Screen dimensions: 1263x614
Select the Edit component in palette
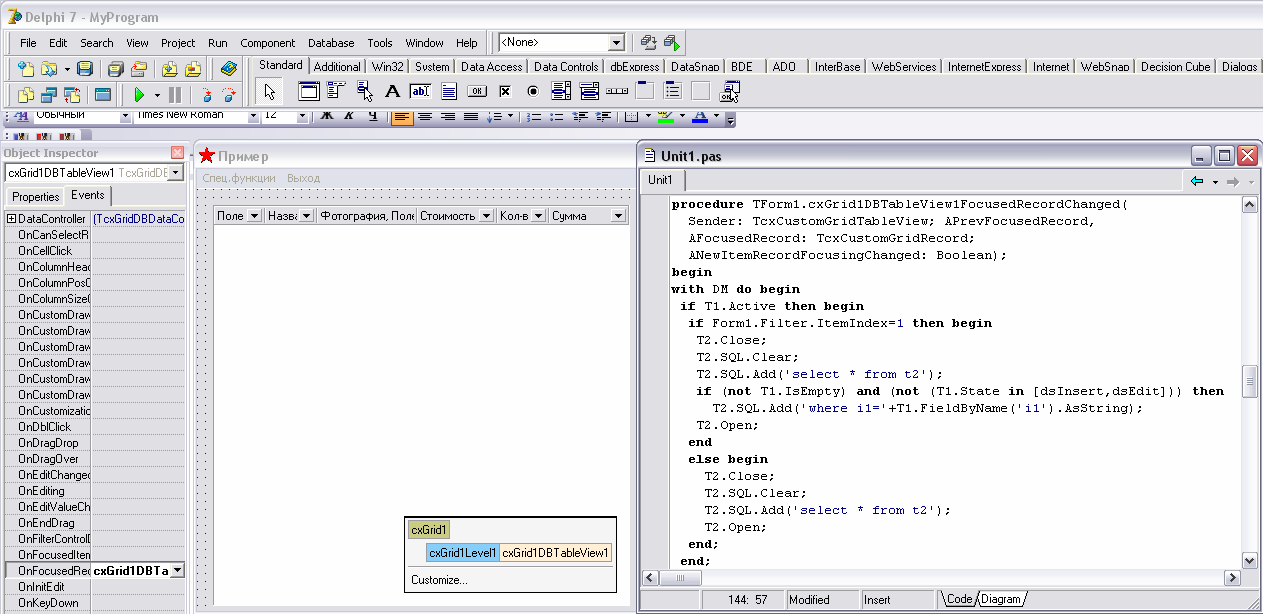click(x=420, y=92)
